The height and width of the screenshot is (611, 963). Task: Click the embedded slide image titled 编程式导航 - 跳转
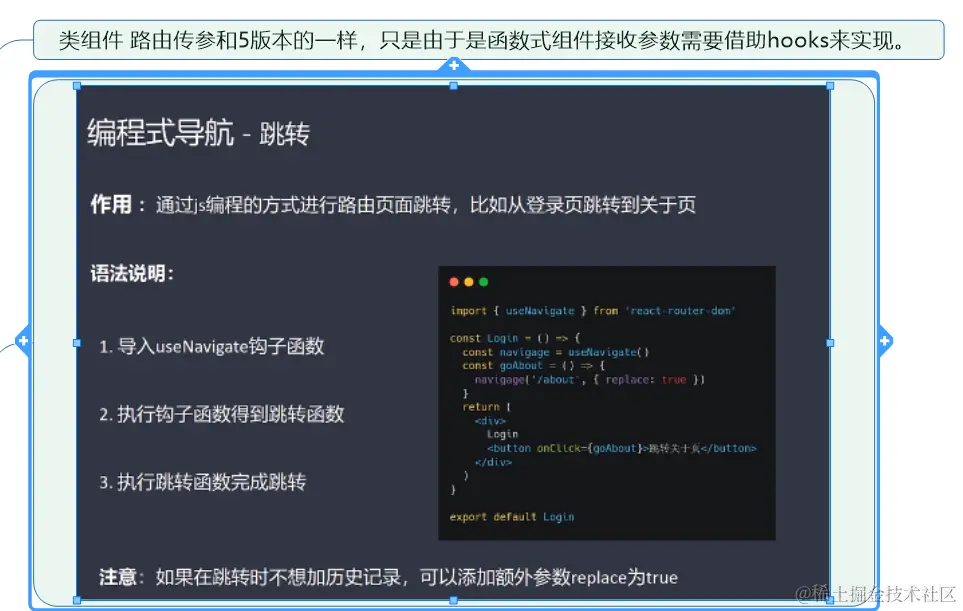pos(453,343)
